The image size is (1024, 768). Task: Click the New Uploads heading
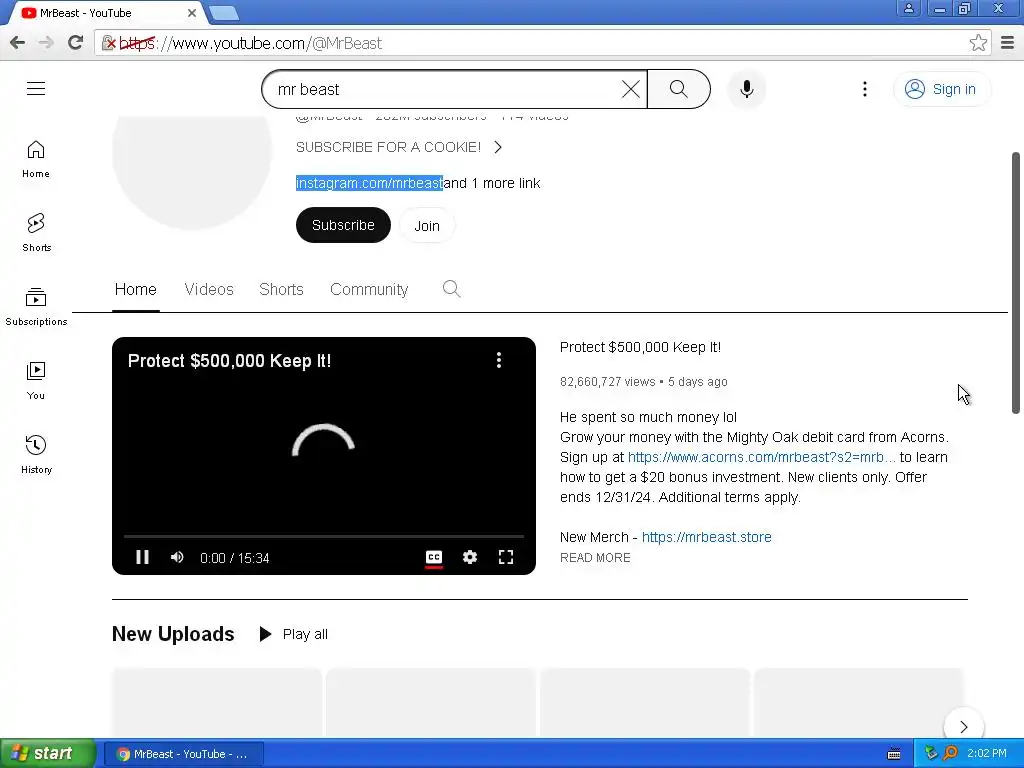tap(173, 634)
